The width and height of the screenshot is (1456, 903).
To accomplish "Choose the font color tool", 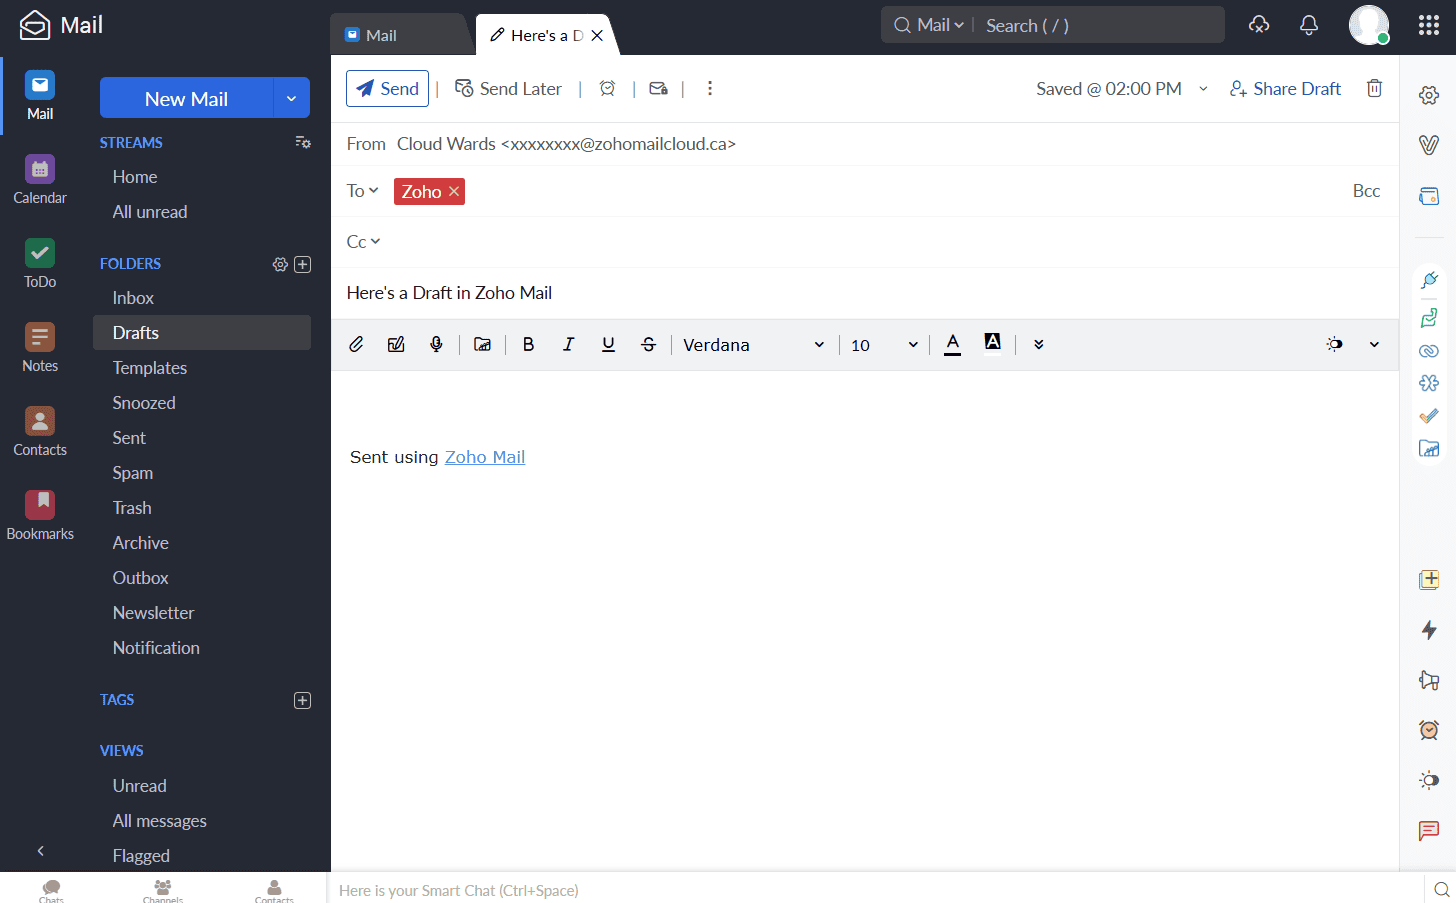I will pos(952,344).
